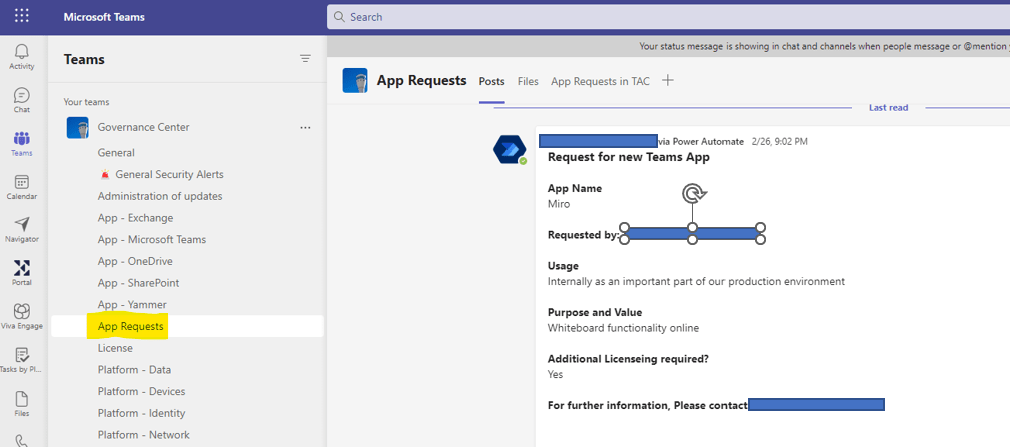This screenshot has height=448, width=1010.
Task: Collapse the Governance Center team
Action: click(x=143, y=128)
